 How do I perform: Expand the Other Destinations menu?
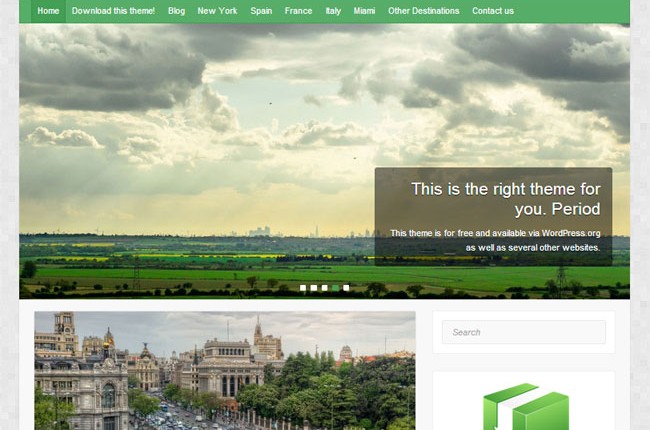pyautogui.click(x=423, y=11)
